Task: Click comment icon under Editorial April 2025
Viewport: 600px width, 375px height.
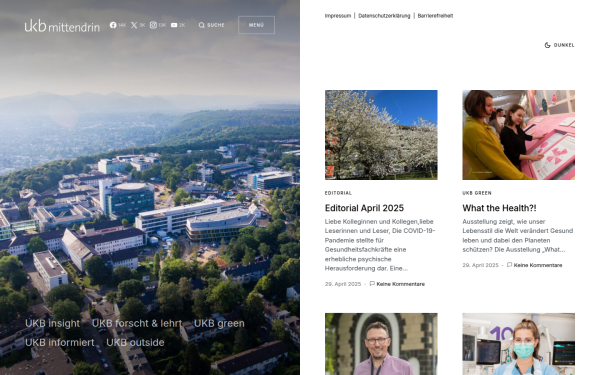Action: pos(372,284)
